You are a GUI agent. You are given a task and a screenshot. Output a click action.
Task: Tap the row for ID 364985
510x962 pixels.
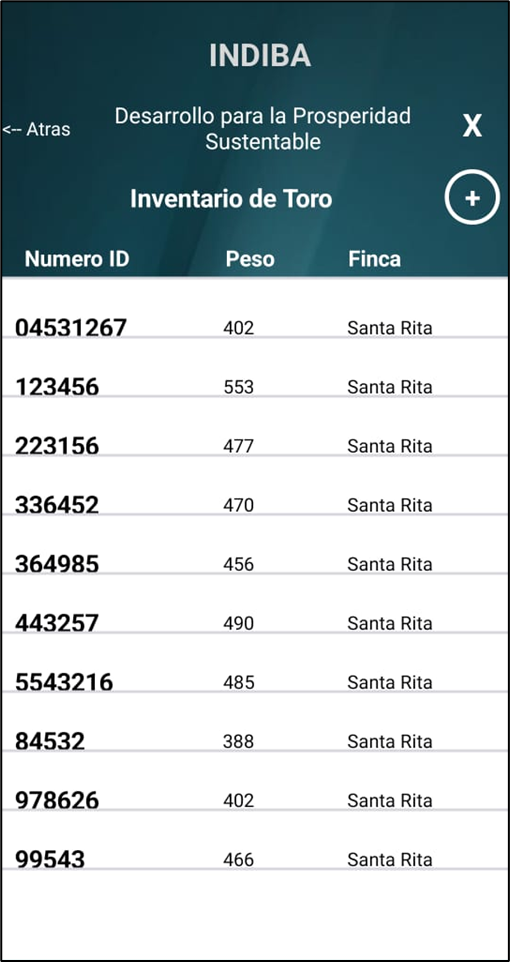click(x=255, y=556)
